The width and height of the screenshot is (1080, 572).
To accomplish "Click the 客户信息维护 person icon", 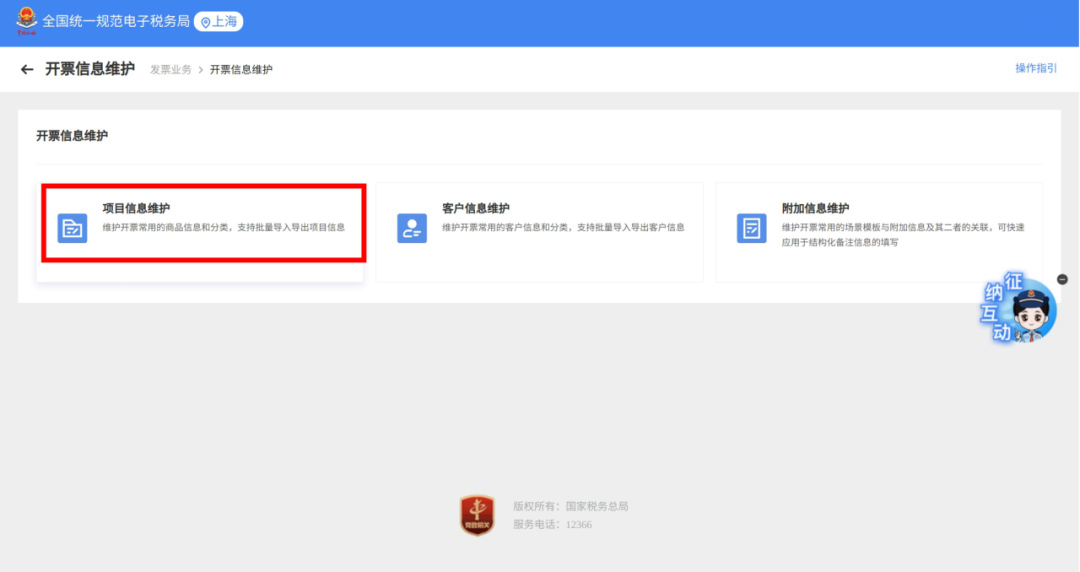I will (412, 228).
